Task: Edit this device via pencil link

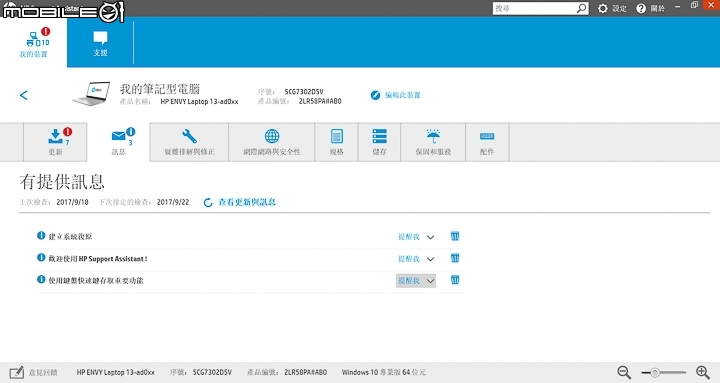Action: point(395,95)
